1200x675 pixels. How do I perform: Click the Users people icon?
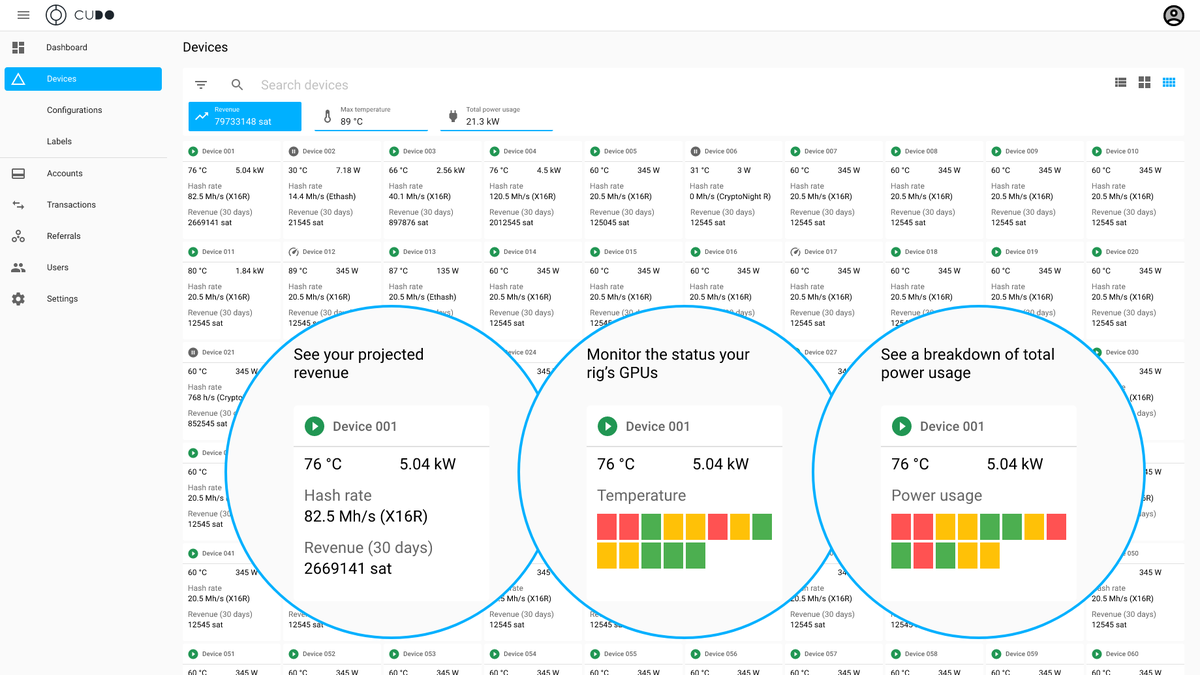[18, 267]
